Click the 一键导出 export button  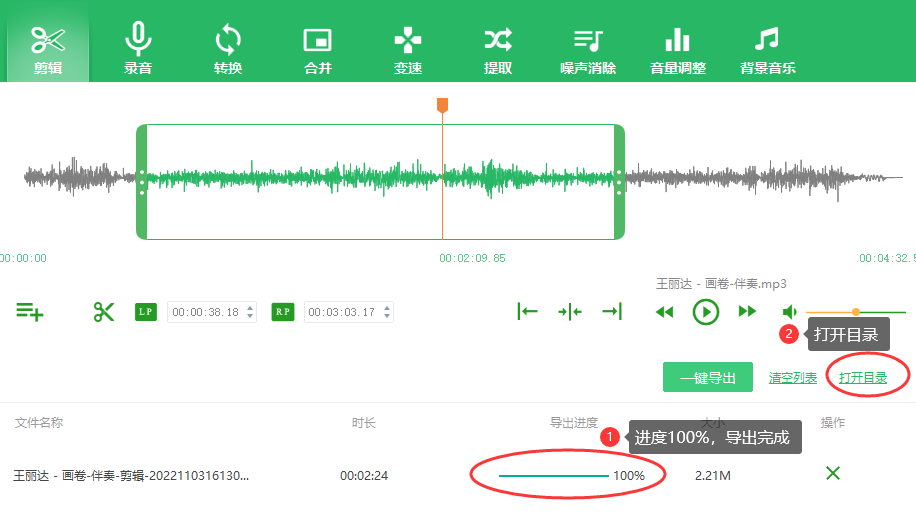pyautogui.click(x=708, y=378)
